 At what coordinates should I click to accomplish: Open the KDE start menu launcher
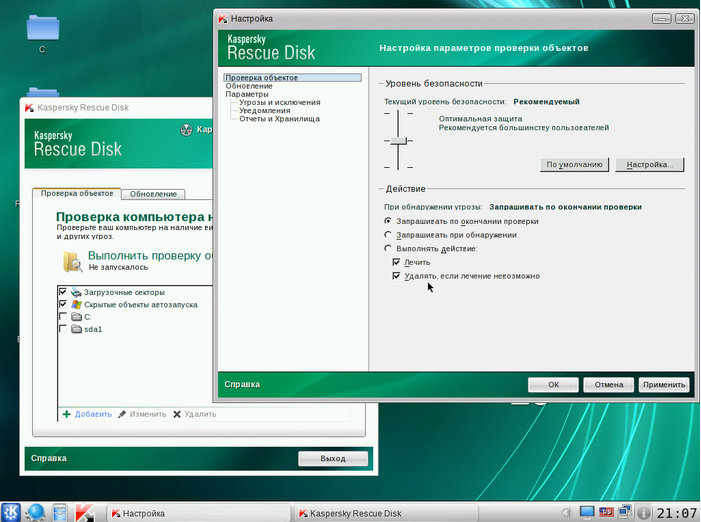11,512
